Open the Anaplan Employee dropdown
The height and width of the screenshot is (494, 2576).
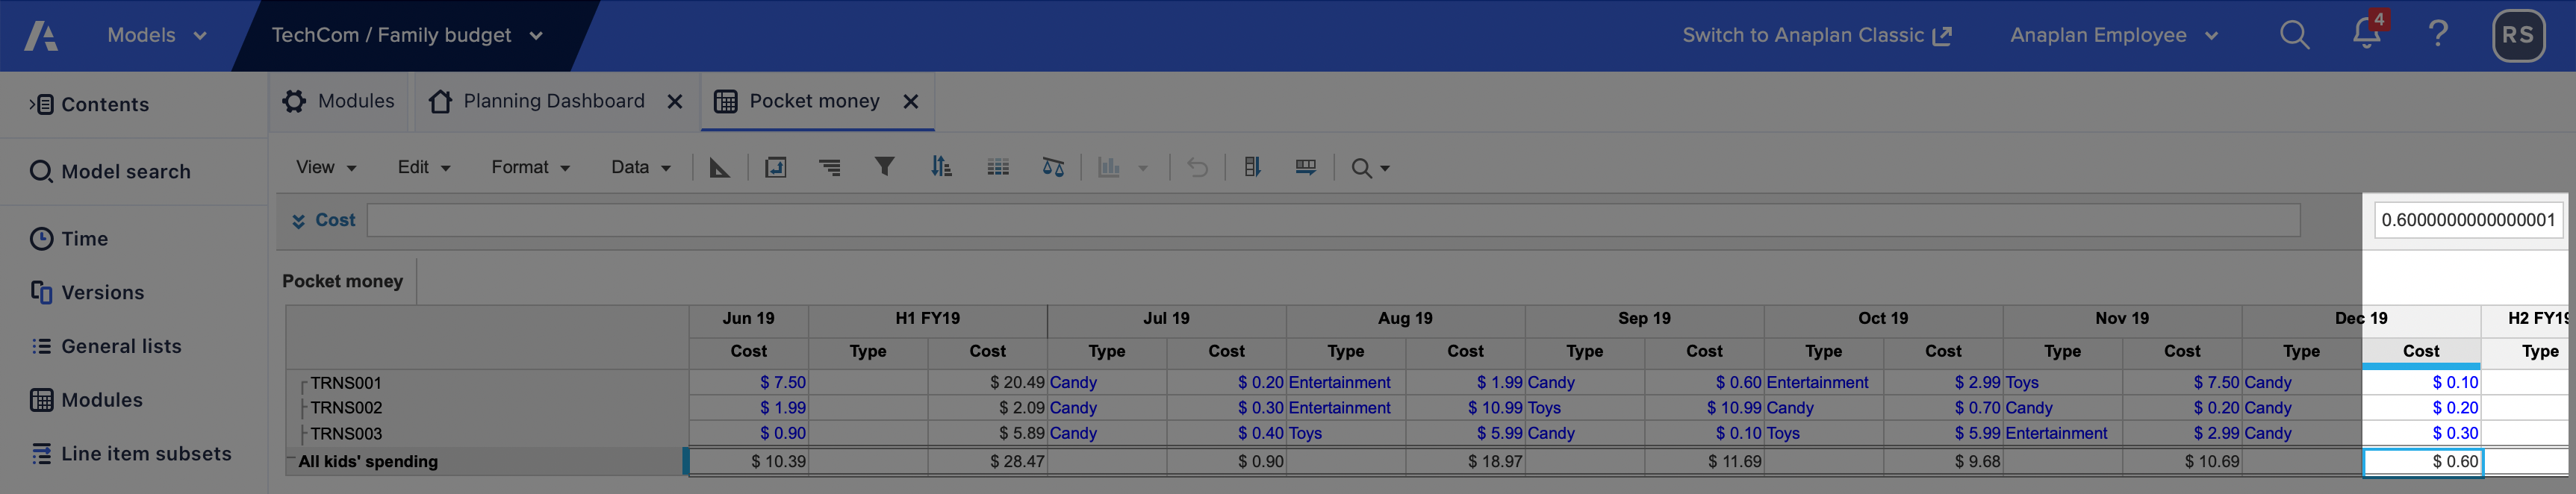click(x=2113, y=35)
